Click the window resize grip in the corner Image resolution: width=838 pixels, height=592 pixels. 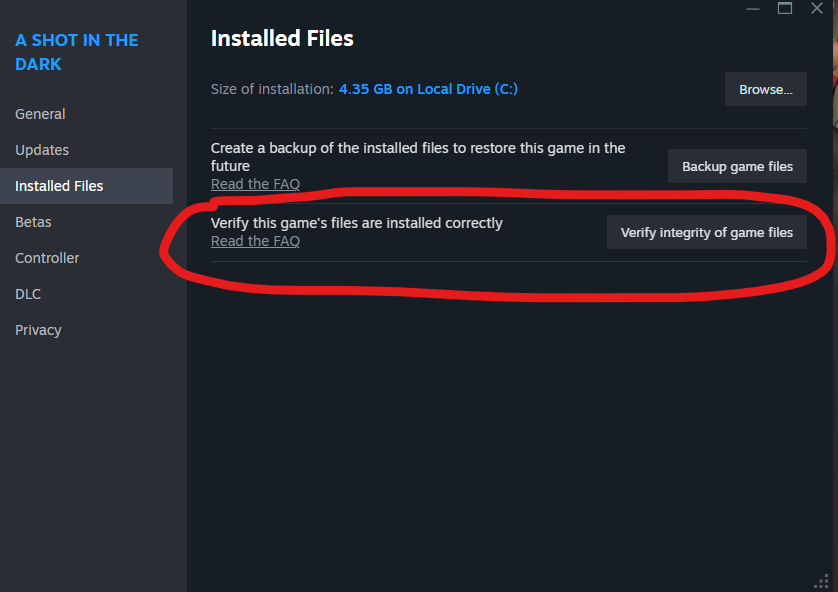pos(821,581)
